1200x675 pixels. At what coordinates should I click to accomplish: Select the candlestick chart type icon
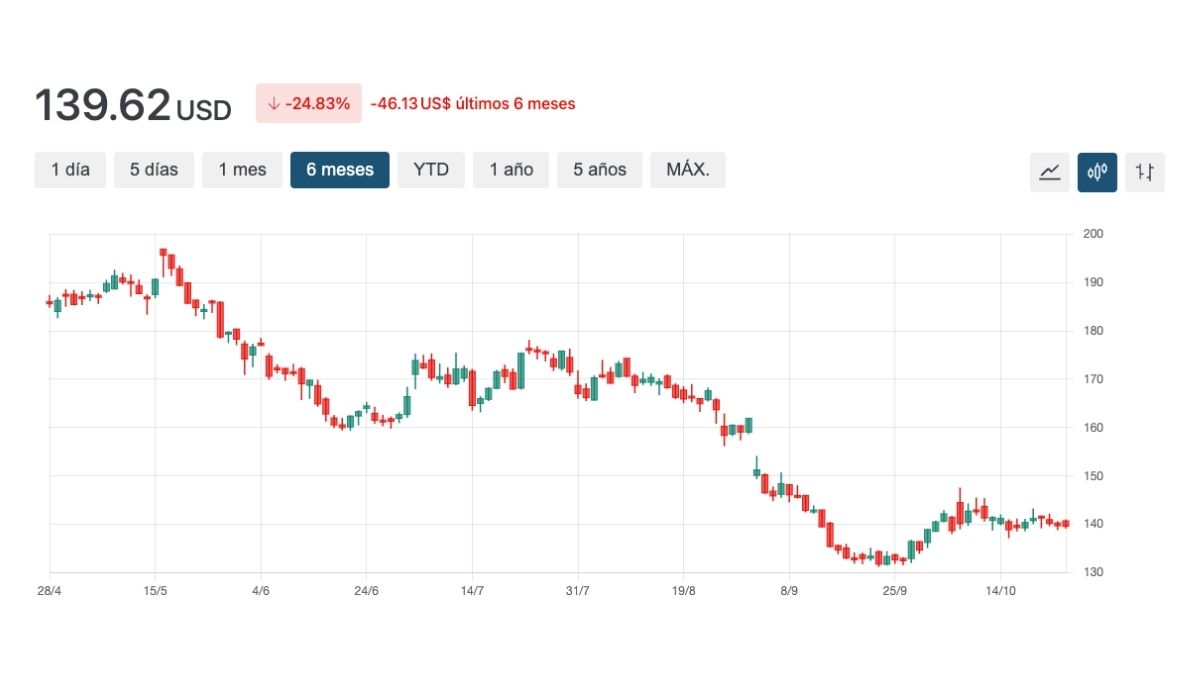[1097, 172]
